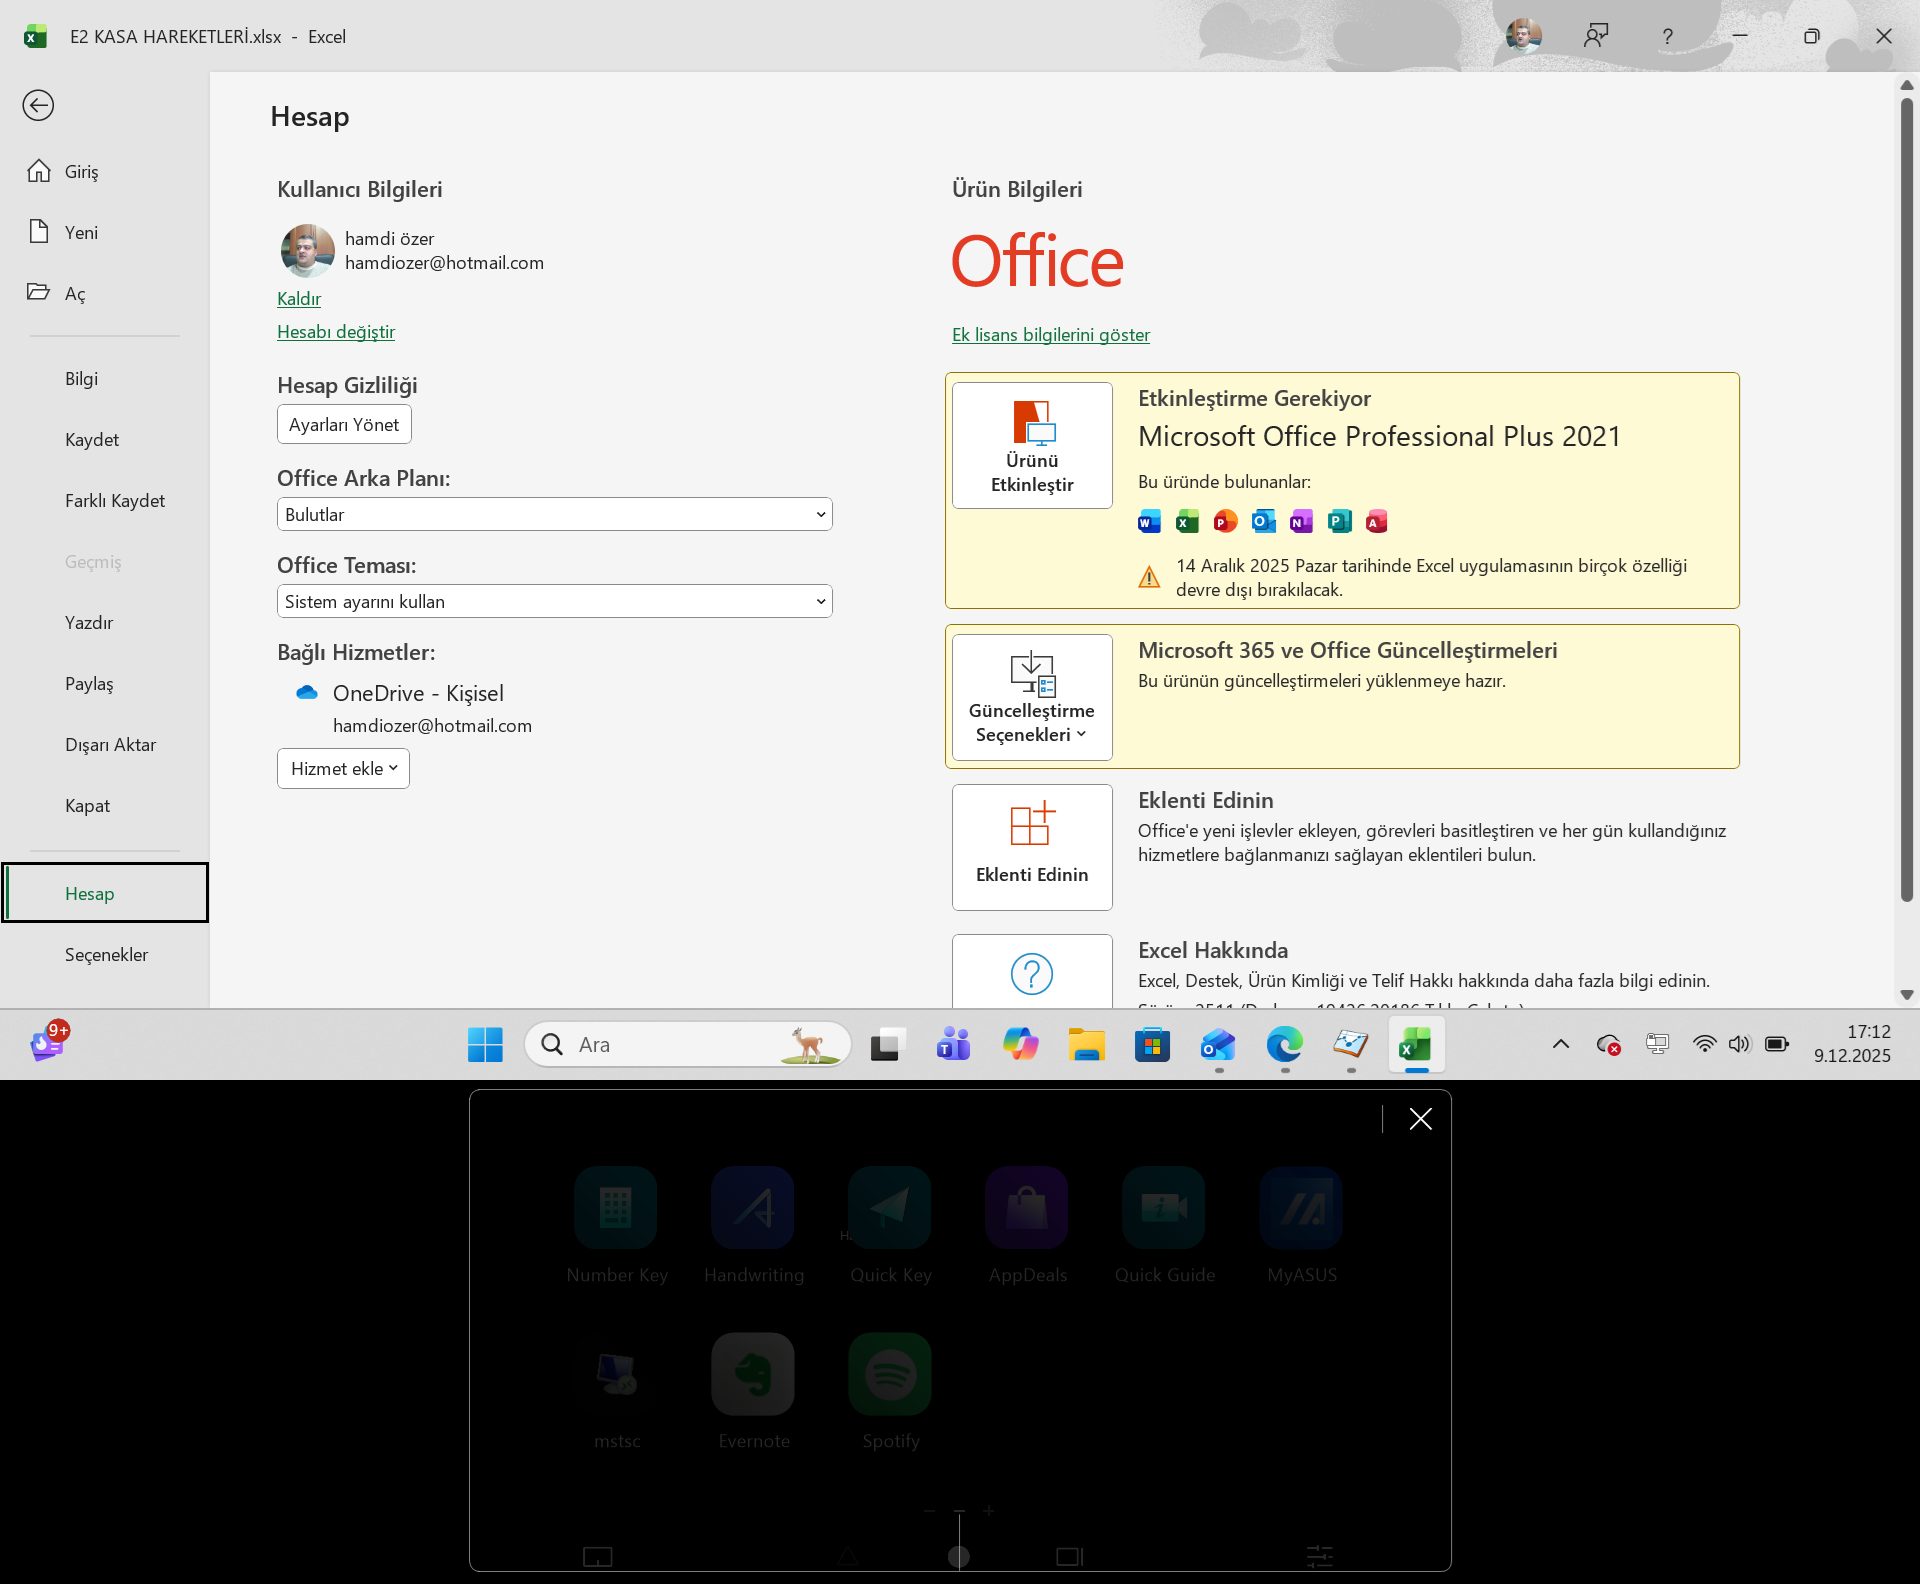1920x1584 pixels.
Task: Select Yeni in the backstage menu
Action: (x=105, y=232)
